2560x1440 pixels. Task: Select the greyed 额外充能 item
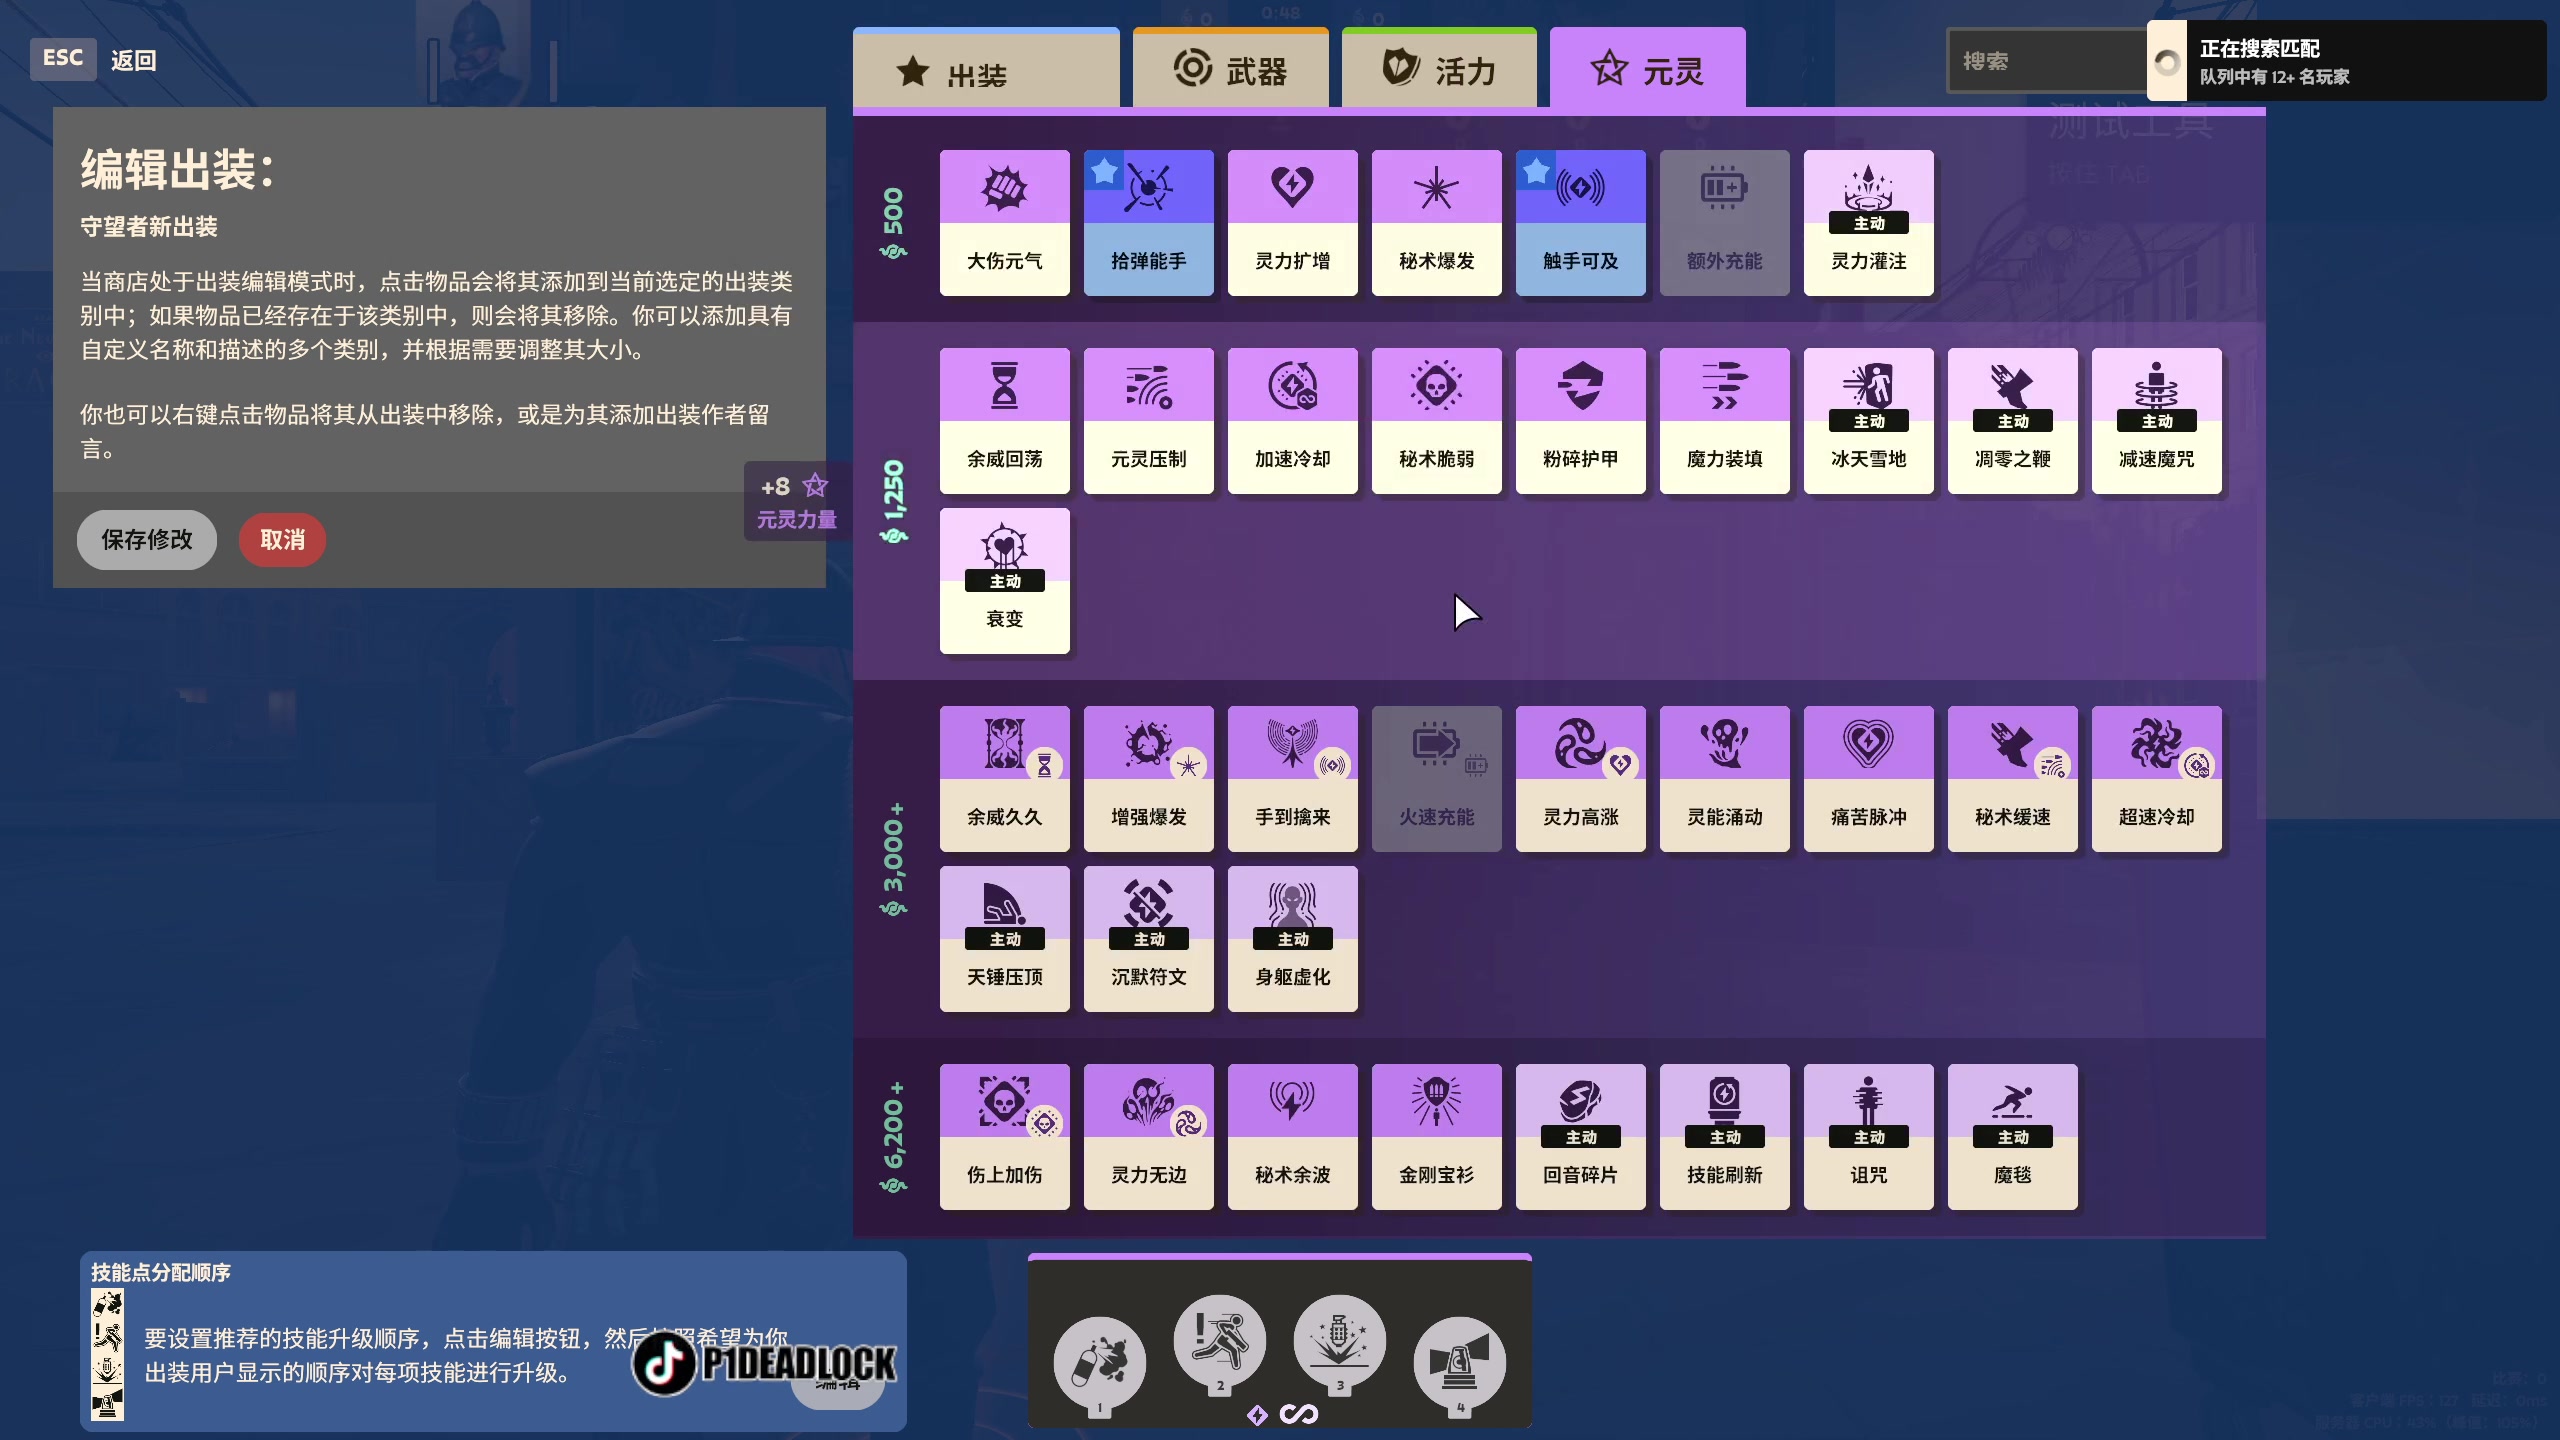(x=1724, y=222)
